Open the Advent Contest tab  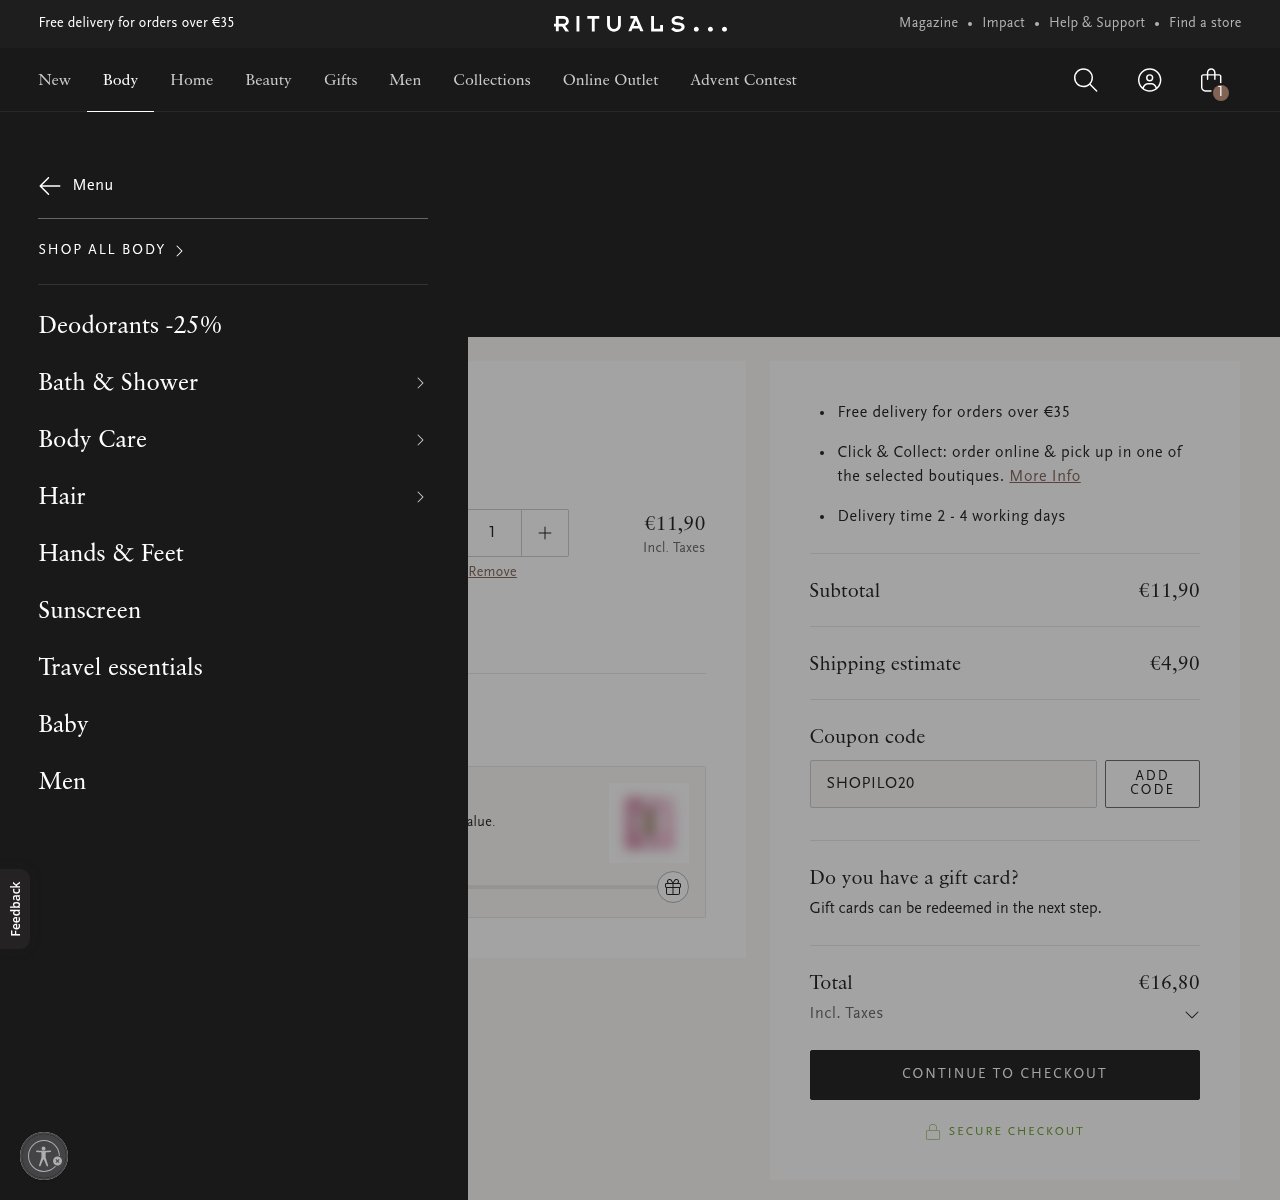tap(743, 80)
